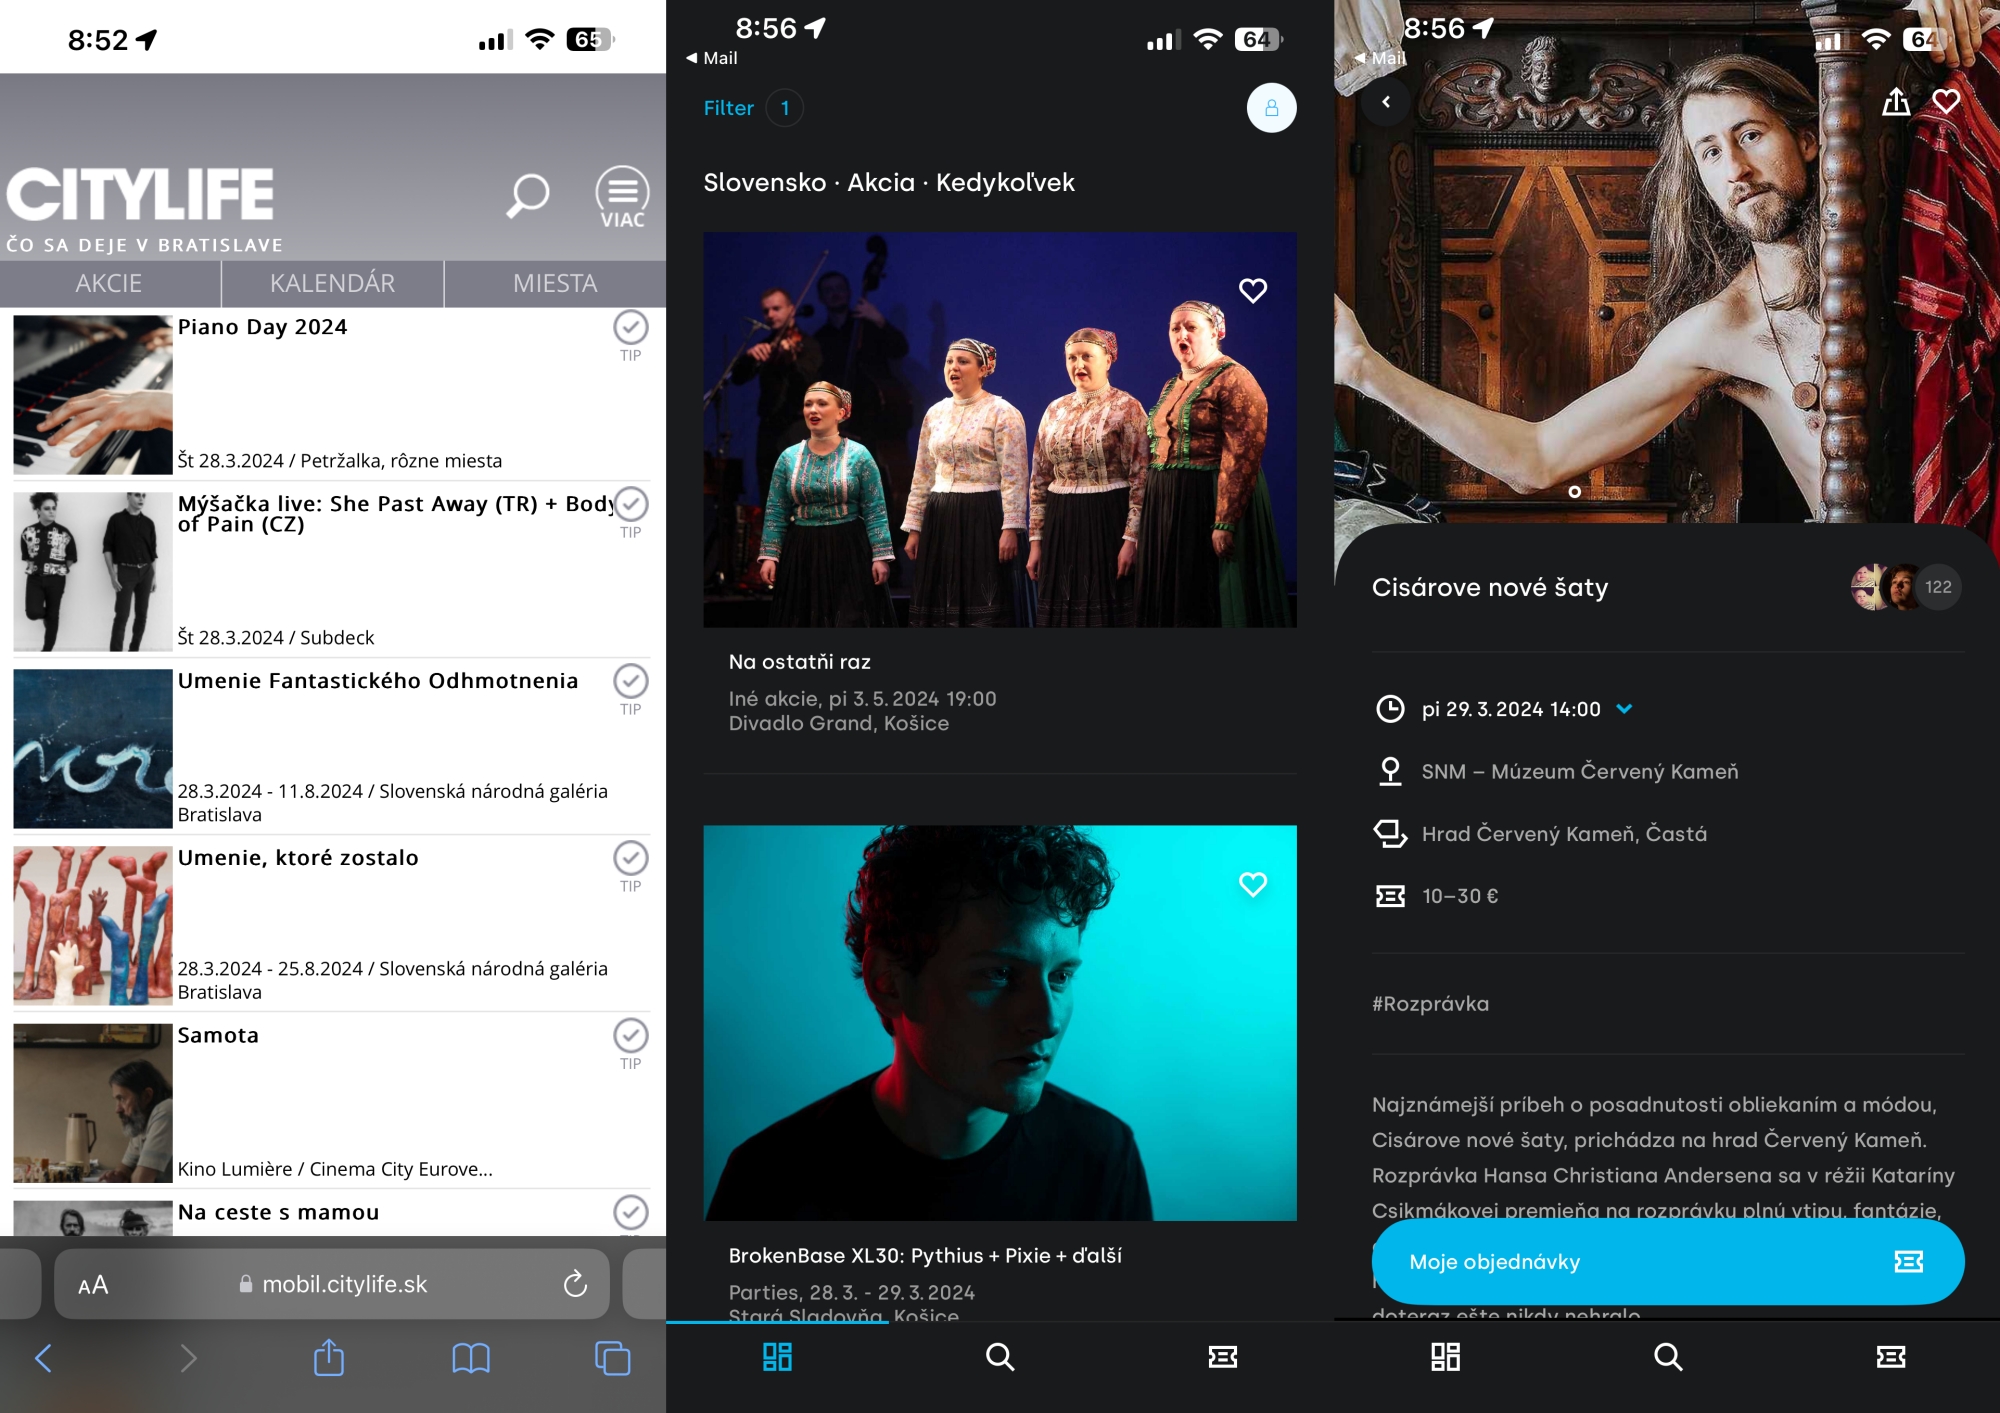Image resolution: width=2000 pixels, height=1413 pixels.
Task: Switch to the AKCIE tab
Action: 109,284
